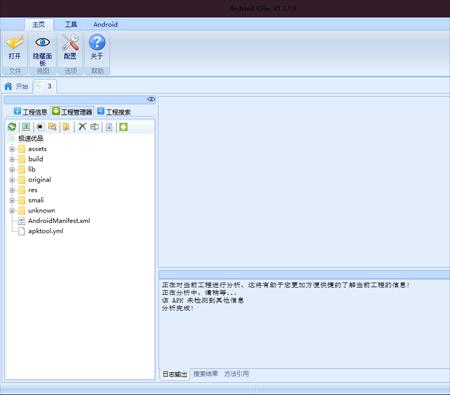Click the log line mentioning APK
Screen dimensions: 450x395
[x=203, y=300]
